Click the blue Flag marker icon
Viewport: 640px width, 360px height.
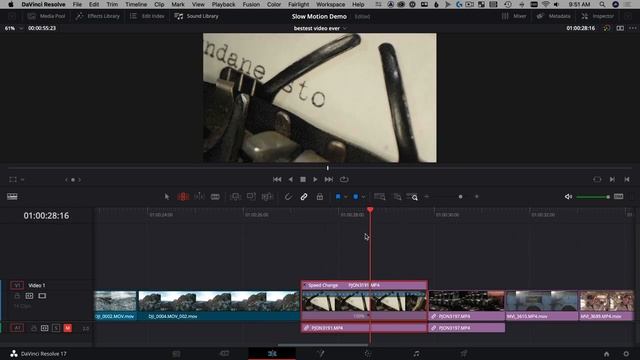tap(338, 197)
